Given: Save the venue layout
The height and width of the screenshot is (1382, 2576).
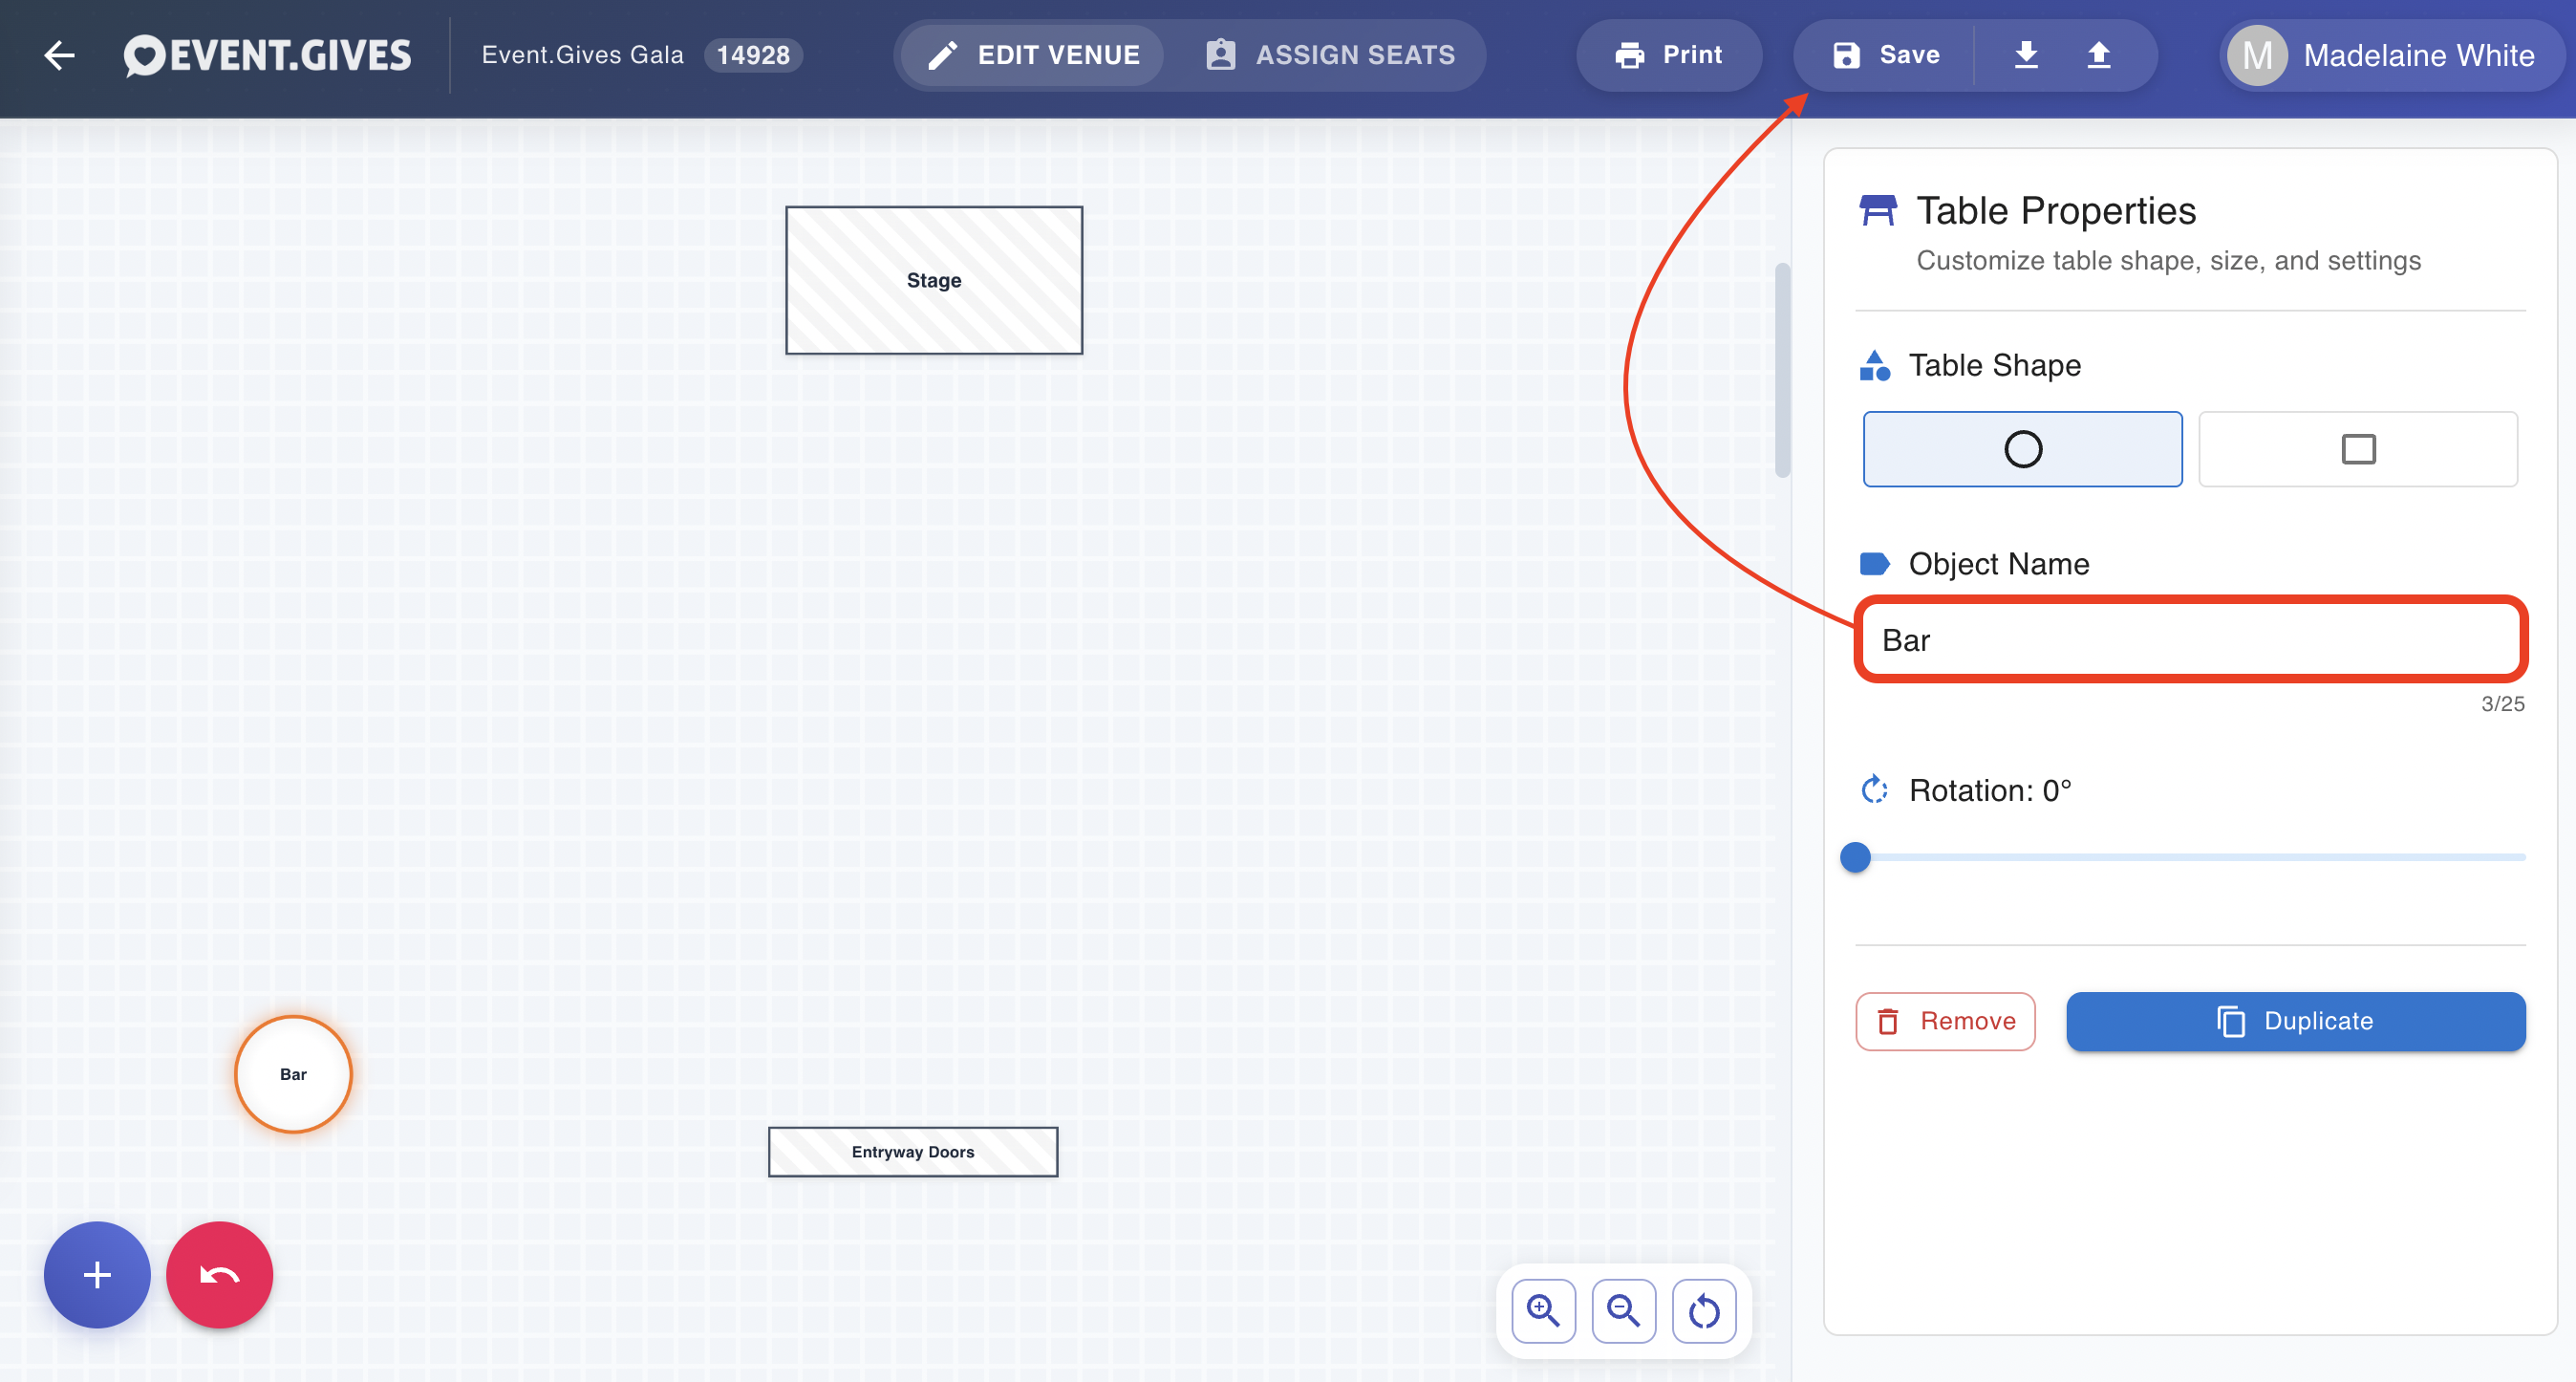Looking at the screenshot, I should 1885,55.
